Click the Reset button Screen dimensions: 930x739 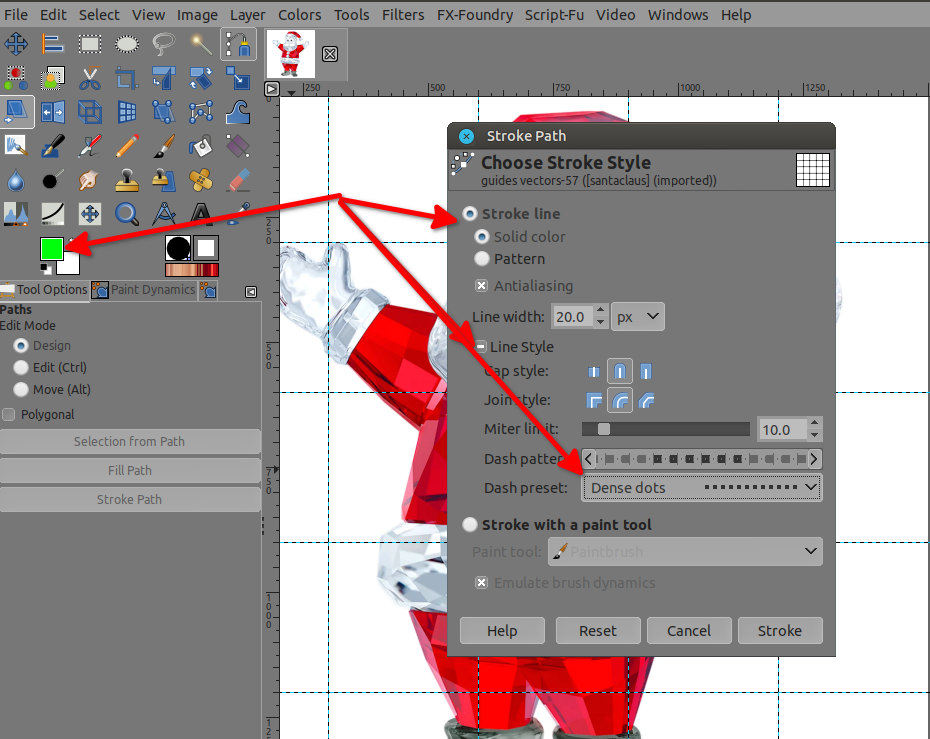[598, 630]
